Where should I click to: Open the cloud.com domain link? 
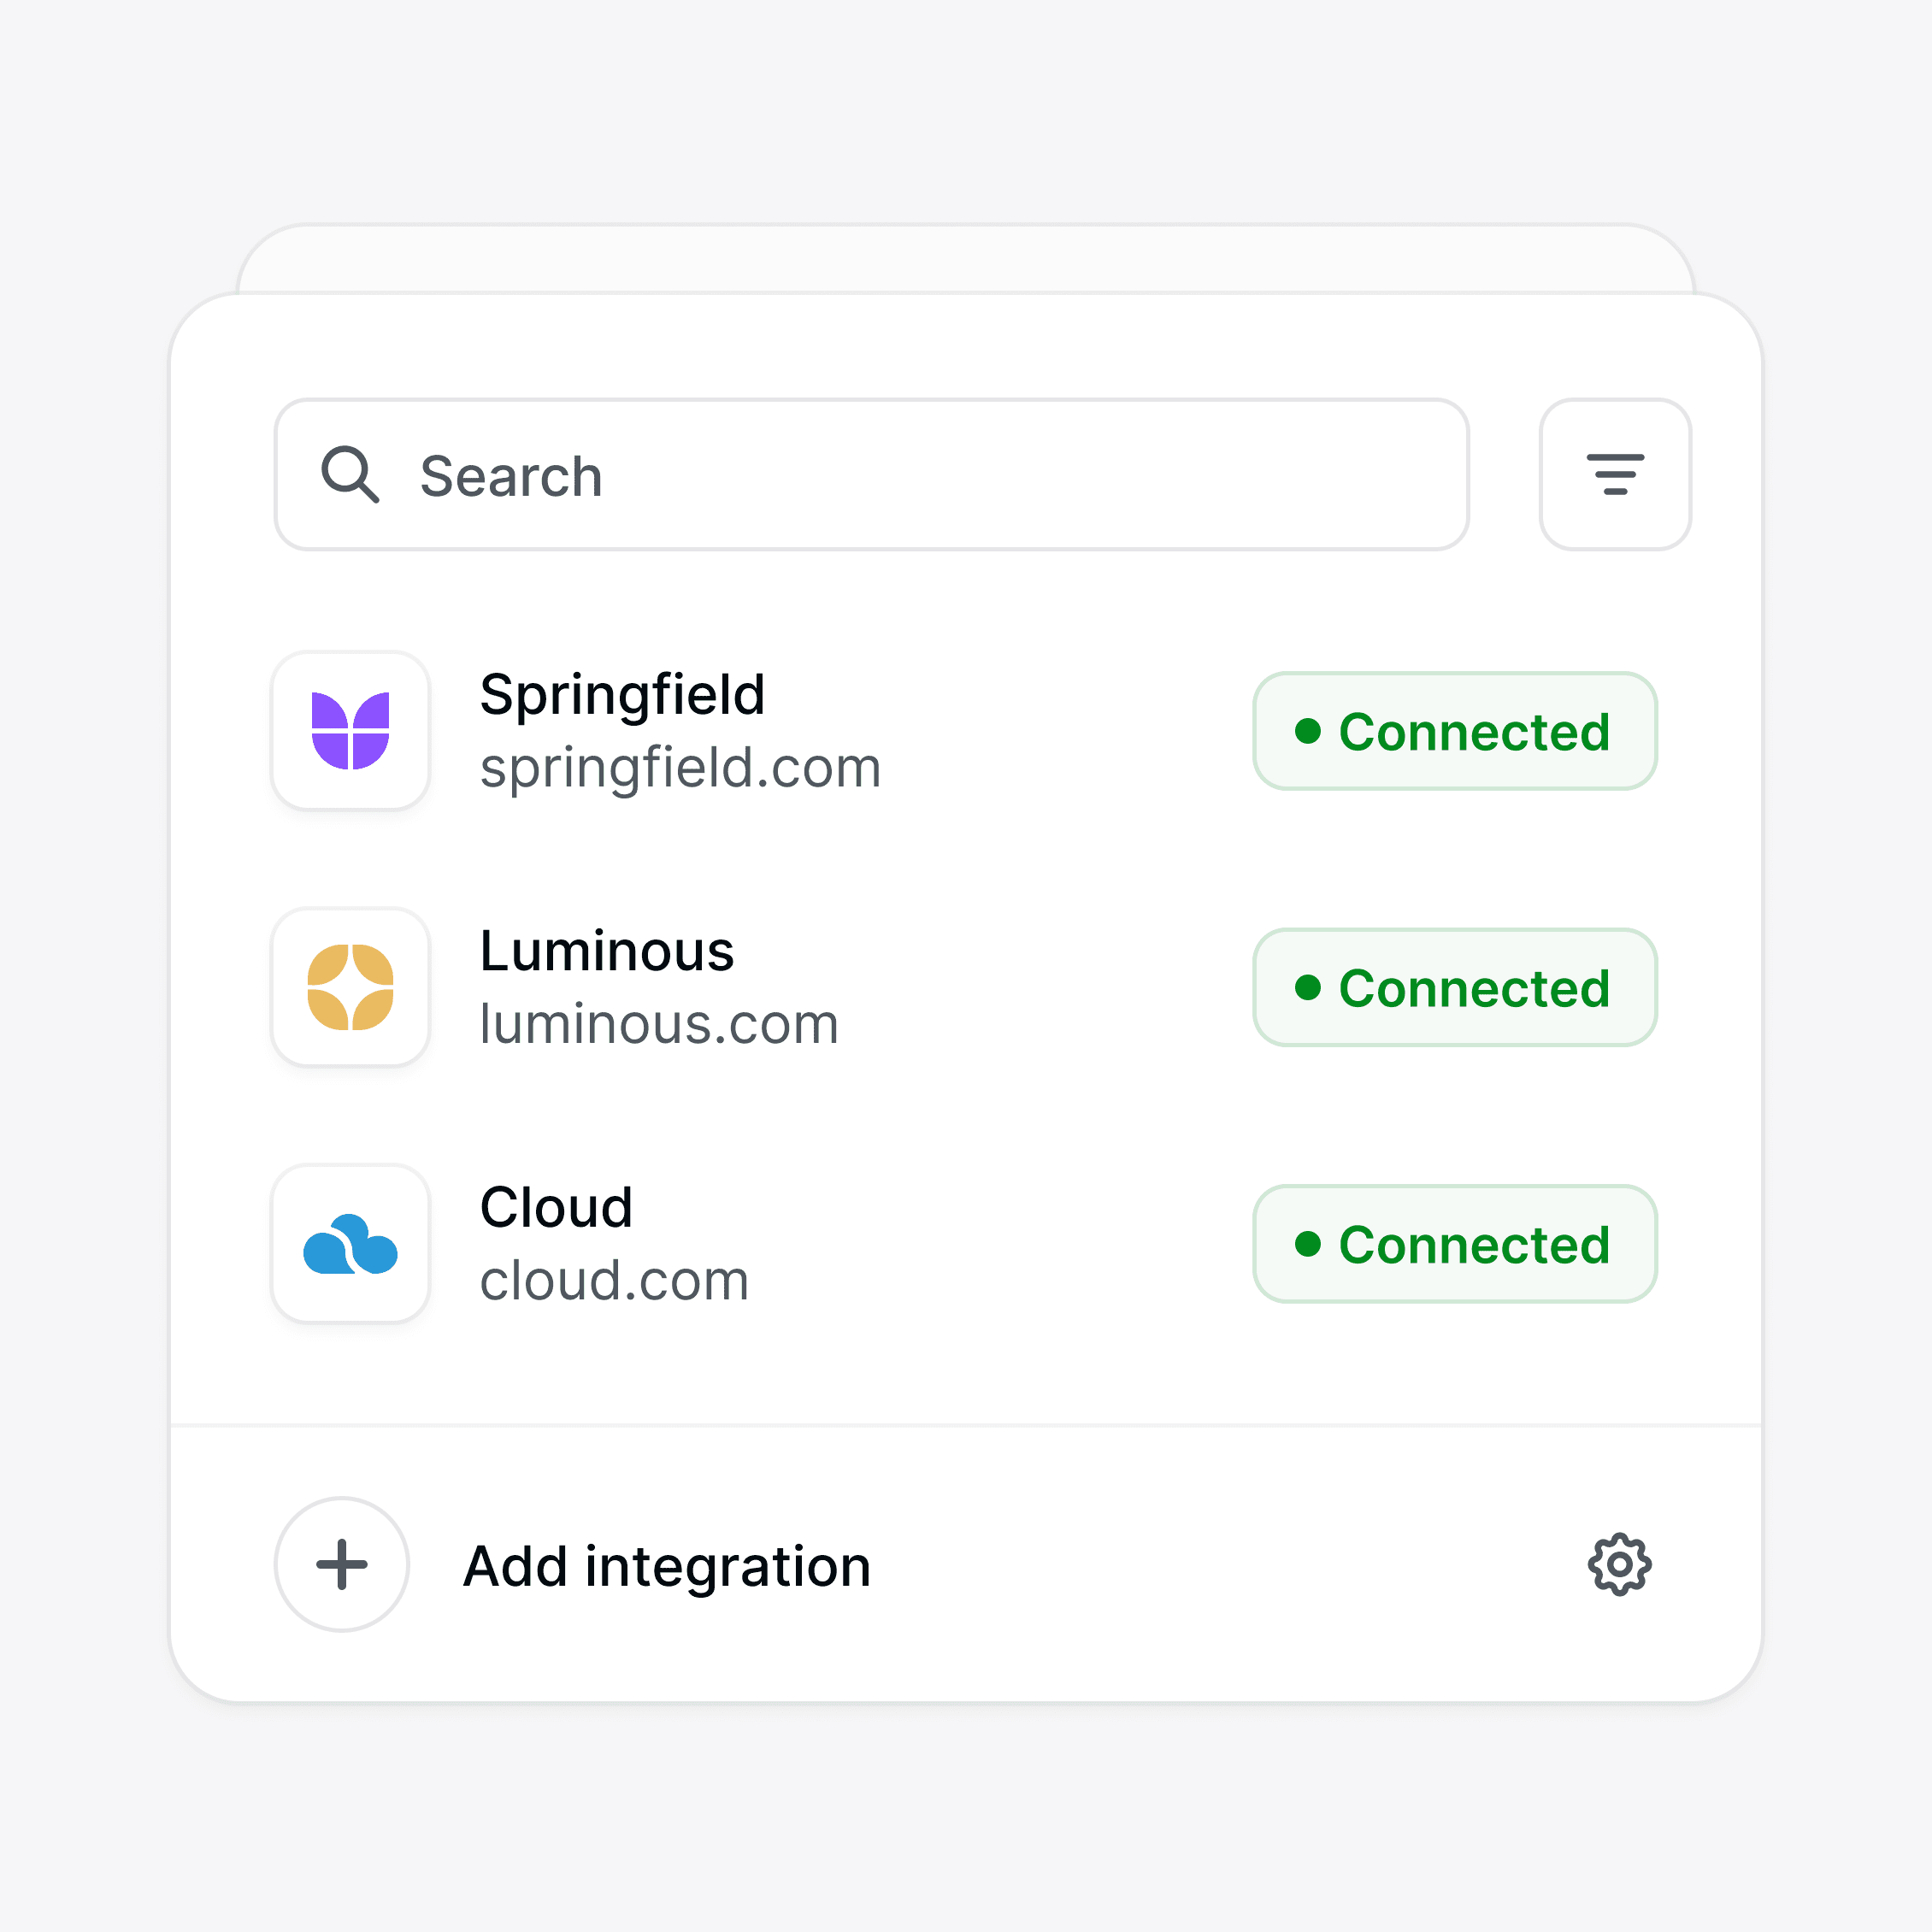614,1281
